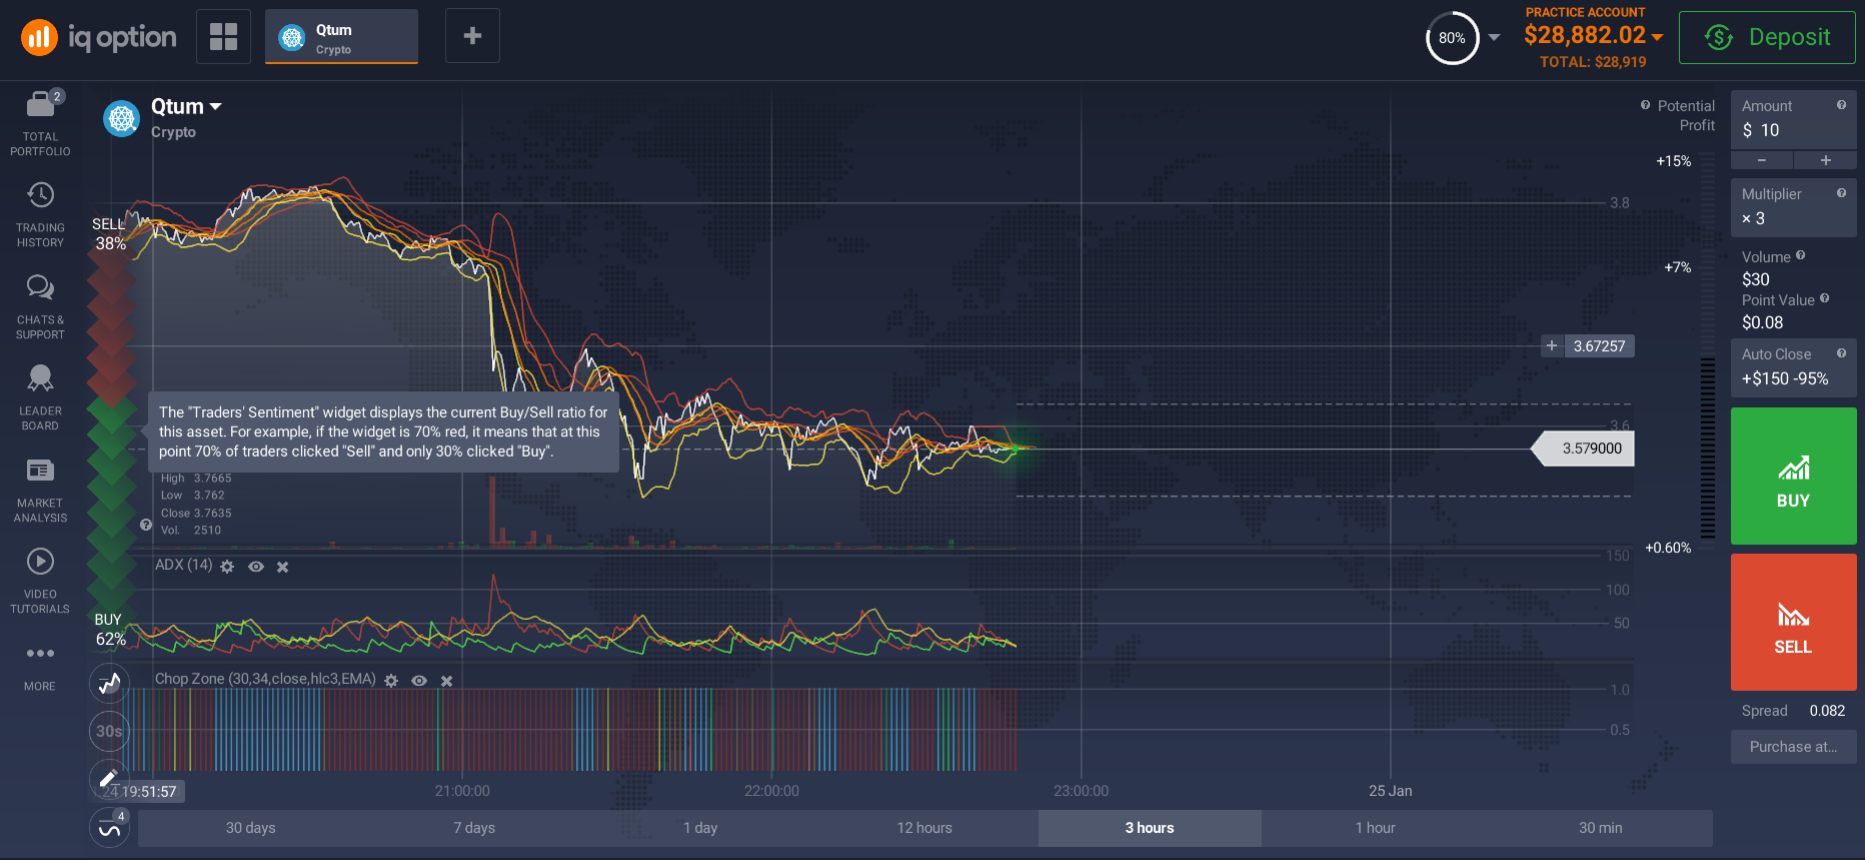The width and height of the screenshot is (1865, 860).
Task: Open Video Tutorials play icon
Action: pos(40,561)
